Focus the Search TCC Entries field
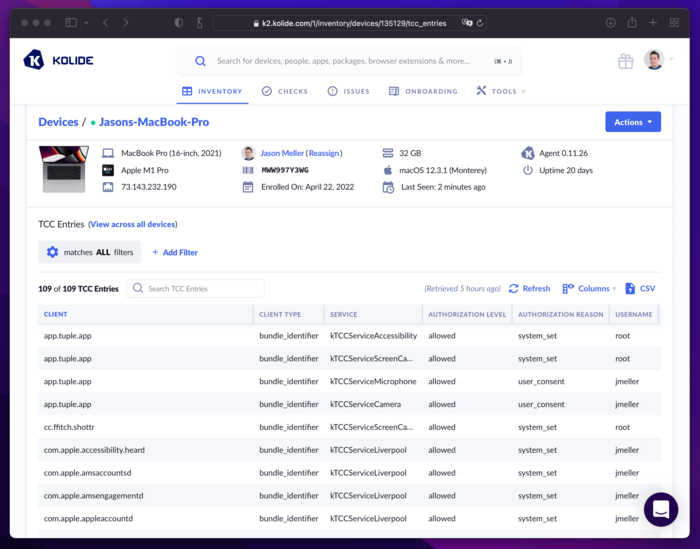 [x=196, y=288]
